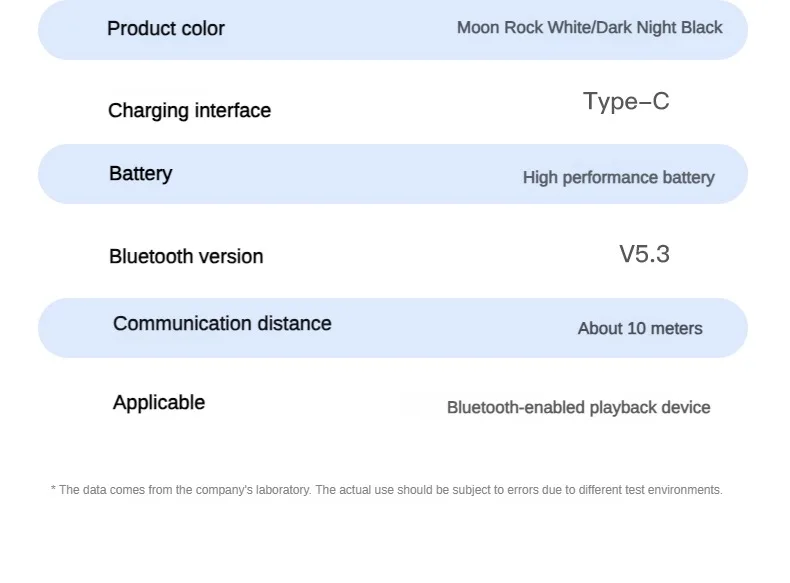790x583 pixels.
Task: Click the asterisk starting the footnote
Action: 53,490
